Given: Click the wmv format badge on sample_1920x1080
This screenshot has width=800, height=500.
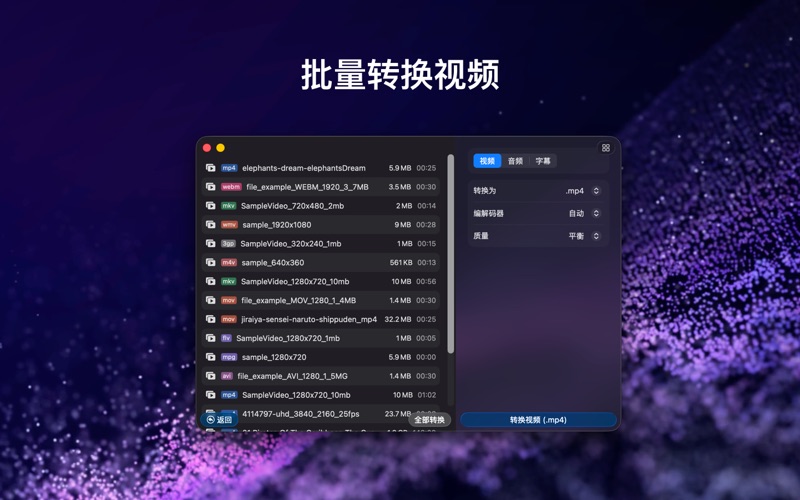Looking at the screenshot, I should [x=229, y=224].
